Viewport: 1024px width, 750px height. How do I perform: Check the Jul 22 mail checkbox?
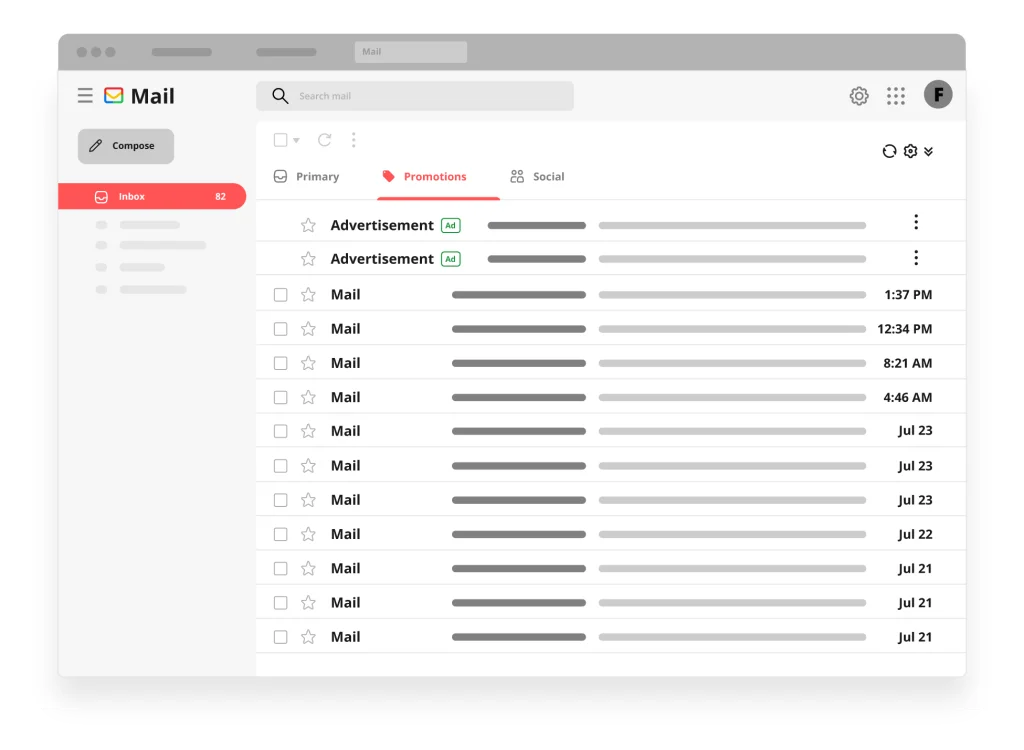click(281, 534)
